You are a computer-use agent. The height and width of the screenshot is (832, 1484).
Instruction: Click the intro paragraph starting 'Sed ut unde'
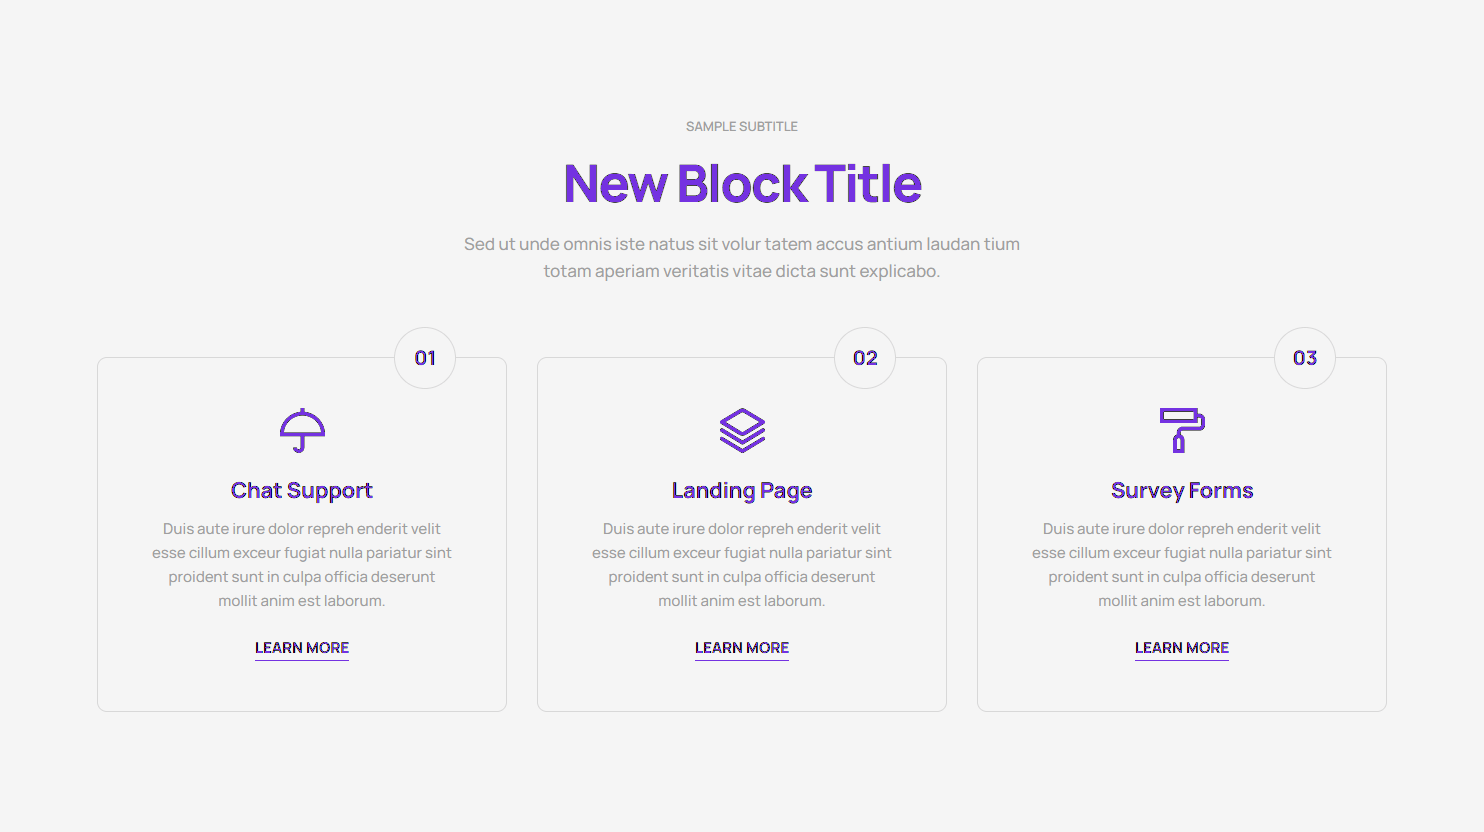[x=742, y=257]
